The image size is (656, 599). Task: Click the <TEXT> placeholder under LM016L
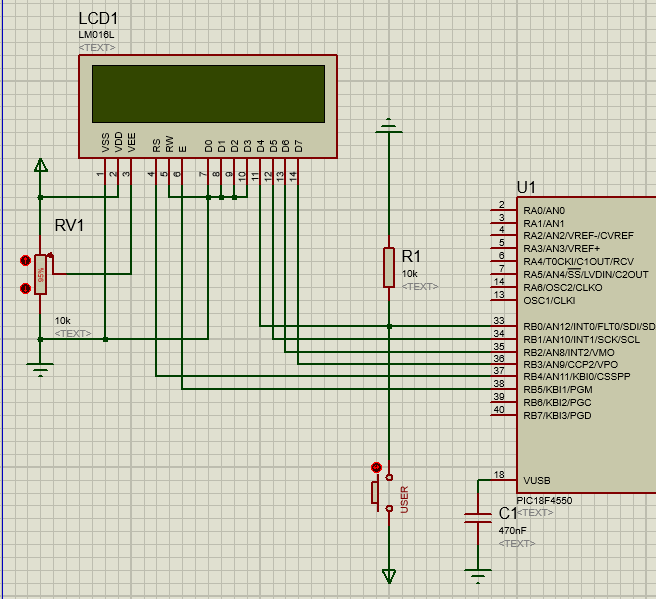pos(97,48)
